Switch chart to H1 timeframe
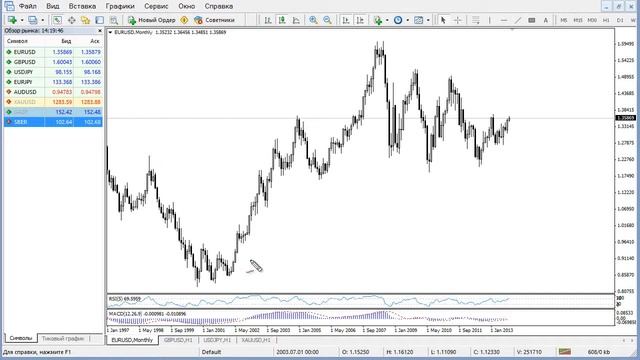Viewport: 640px width, 360px height. (x=606, y=20)
